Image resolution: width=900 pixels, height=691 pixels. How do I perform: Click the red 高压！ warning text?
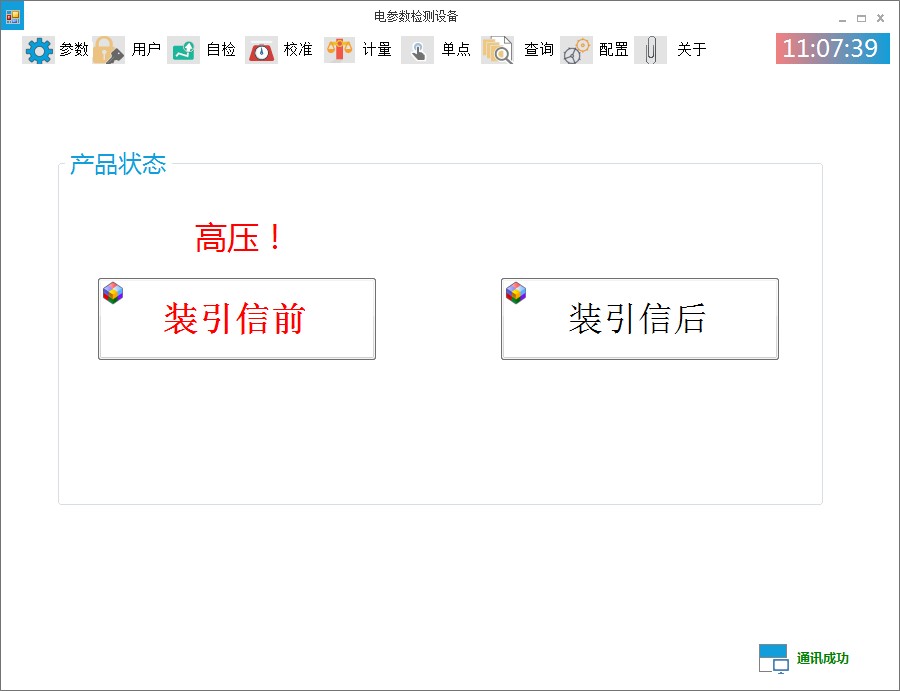239,238
